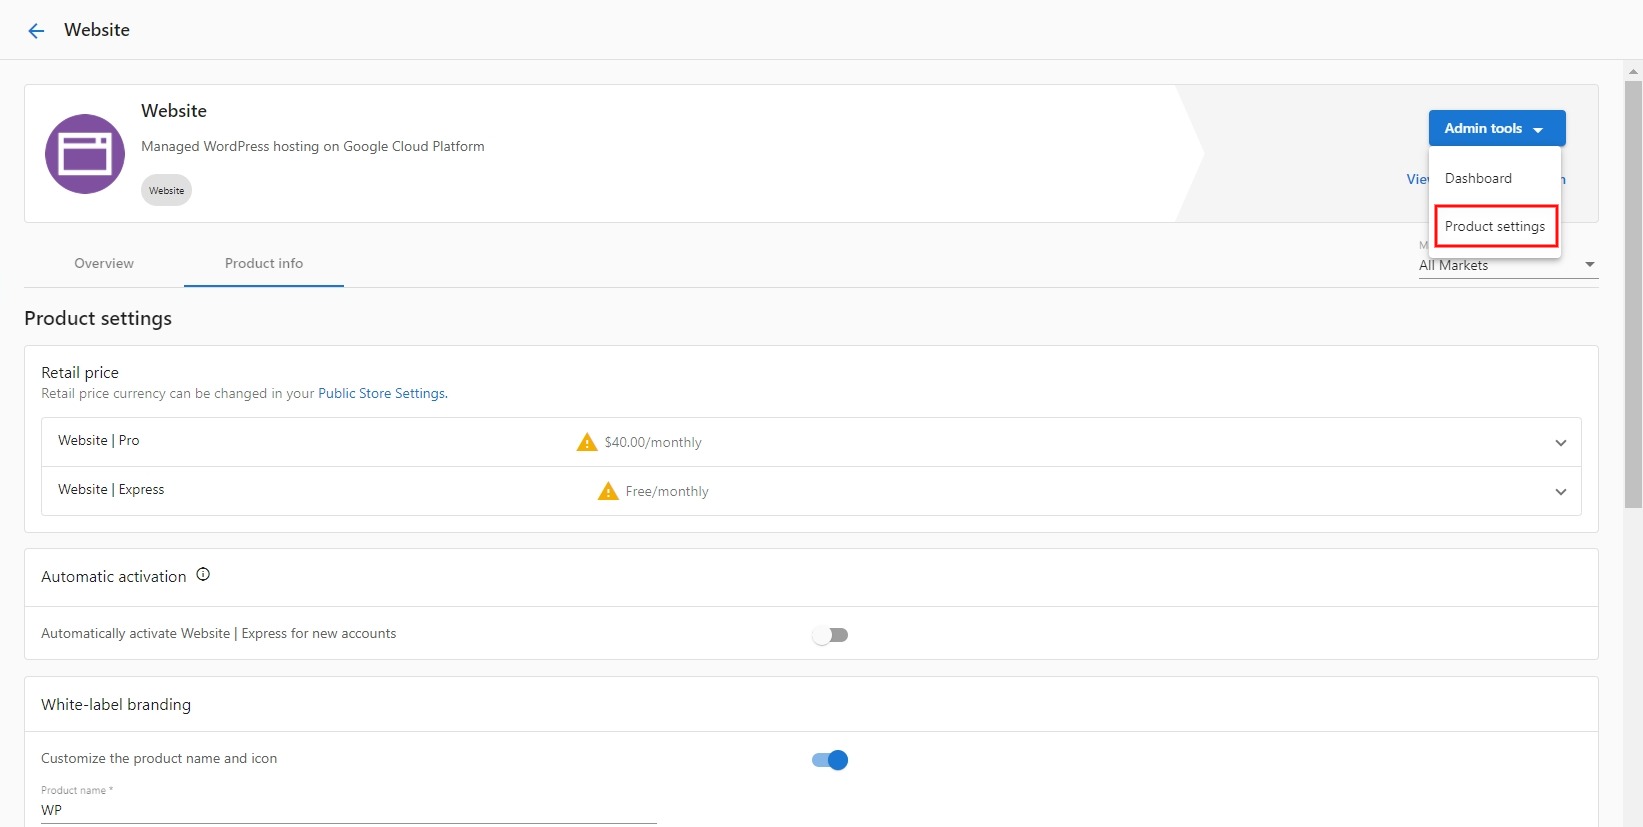The image size is (1643, 827).
Task: Click the warning icon beside Free/monthly
Action: click(x=608, y=491)
